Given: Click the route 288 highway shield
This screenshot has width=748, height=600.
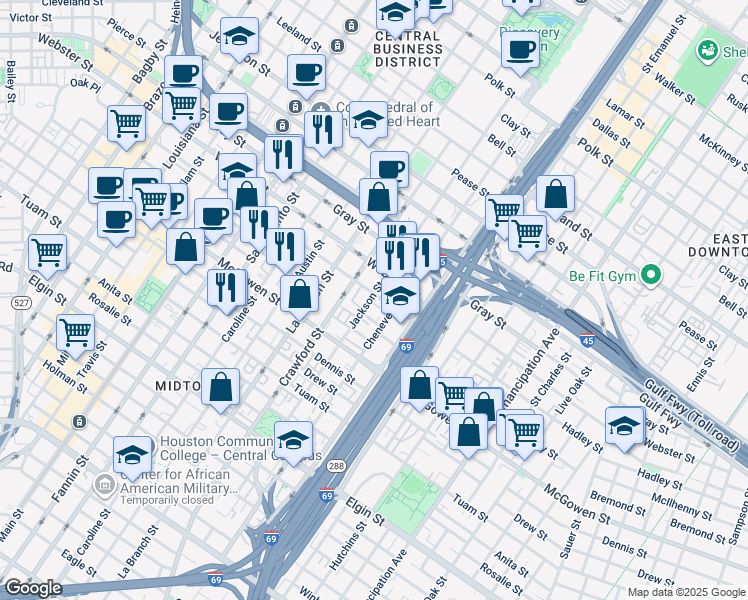Looking at the screenshot, I should 336,466.
